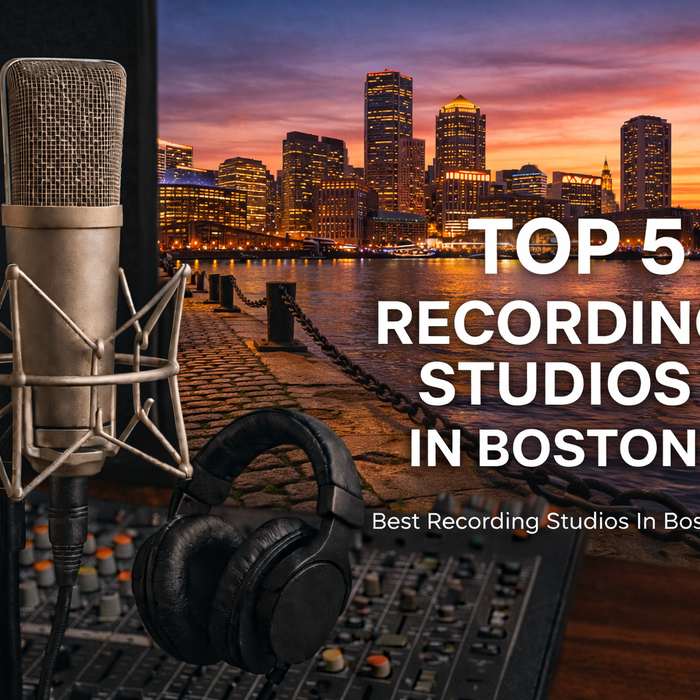Click the 'TOP 5' headline text
The image size is (700, 700).
tap(576, 246)
